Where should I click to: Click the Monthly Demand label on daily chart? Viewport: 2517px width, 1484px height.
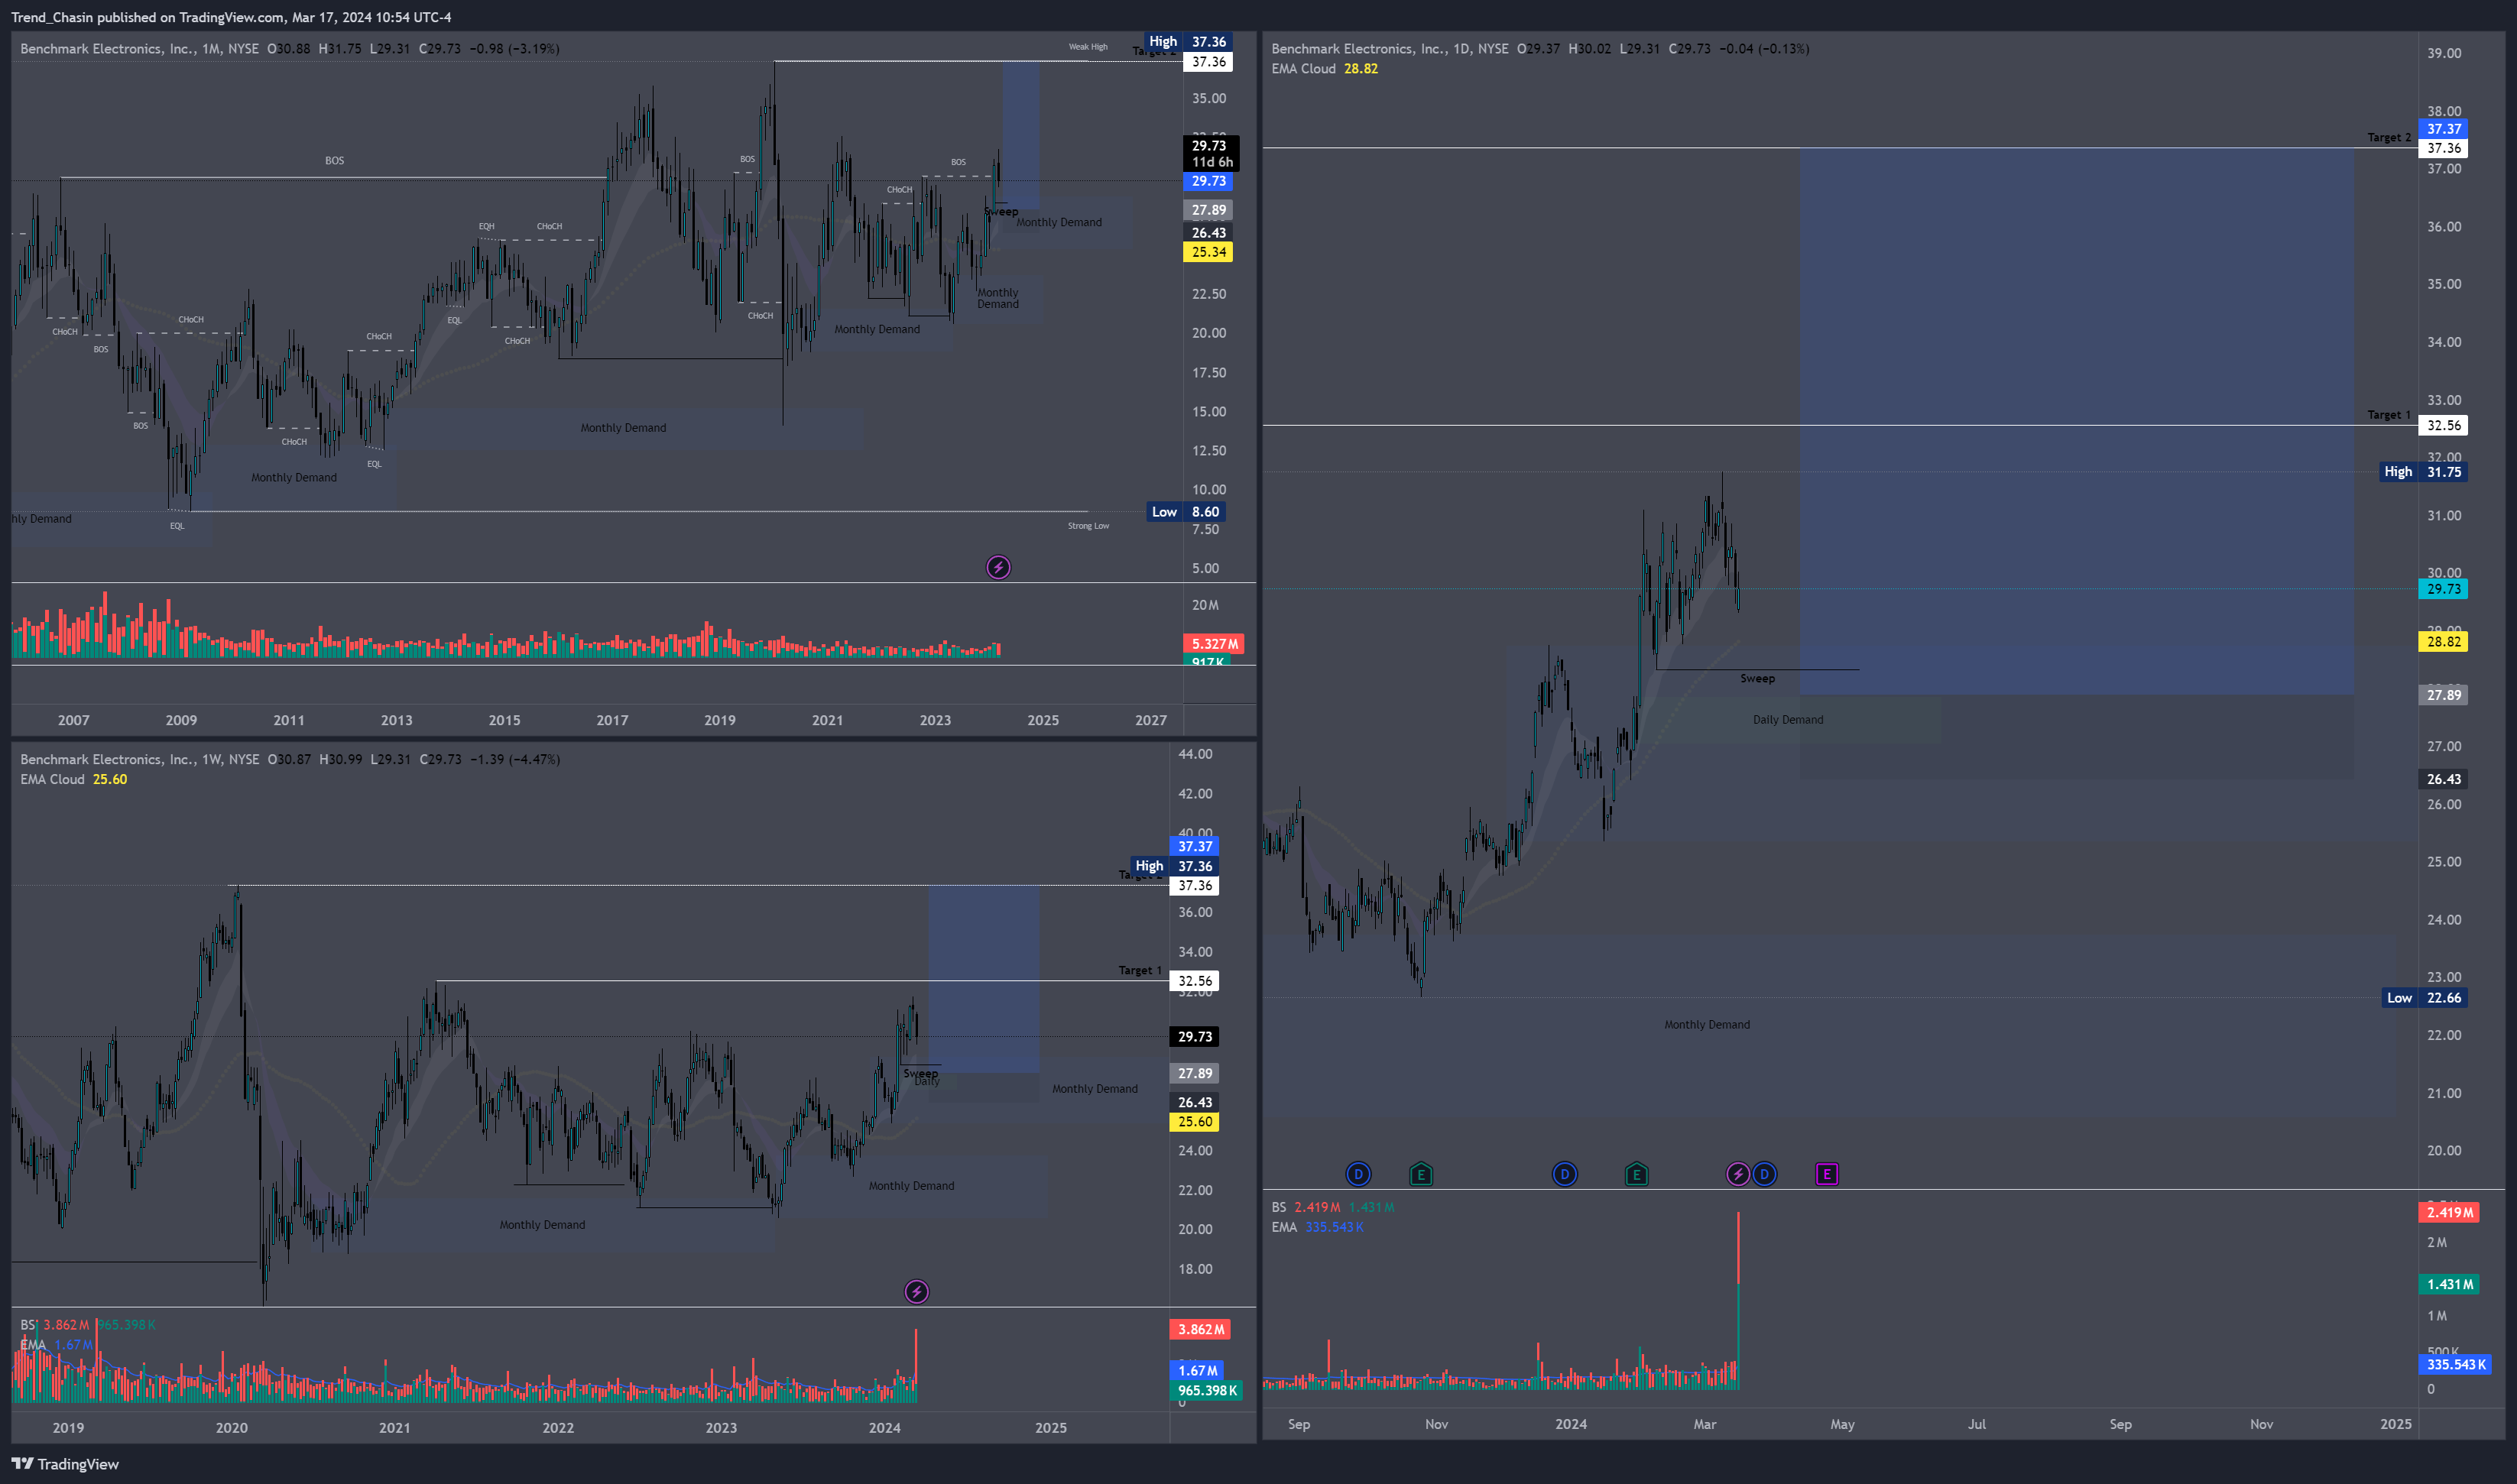tap(1706, 1025)
